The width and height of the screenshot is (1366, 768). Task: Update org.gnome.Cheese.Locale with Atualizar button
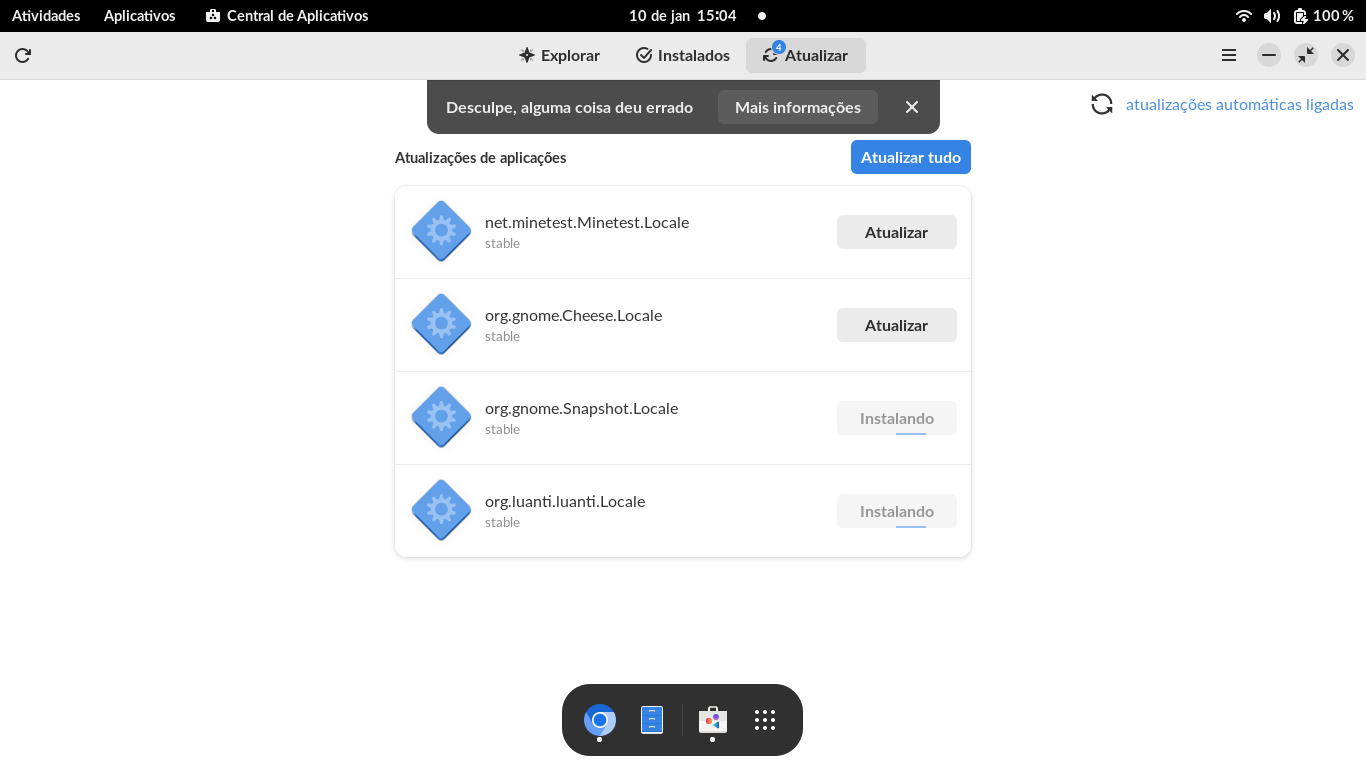(x=896, y=325)
